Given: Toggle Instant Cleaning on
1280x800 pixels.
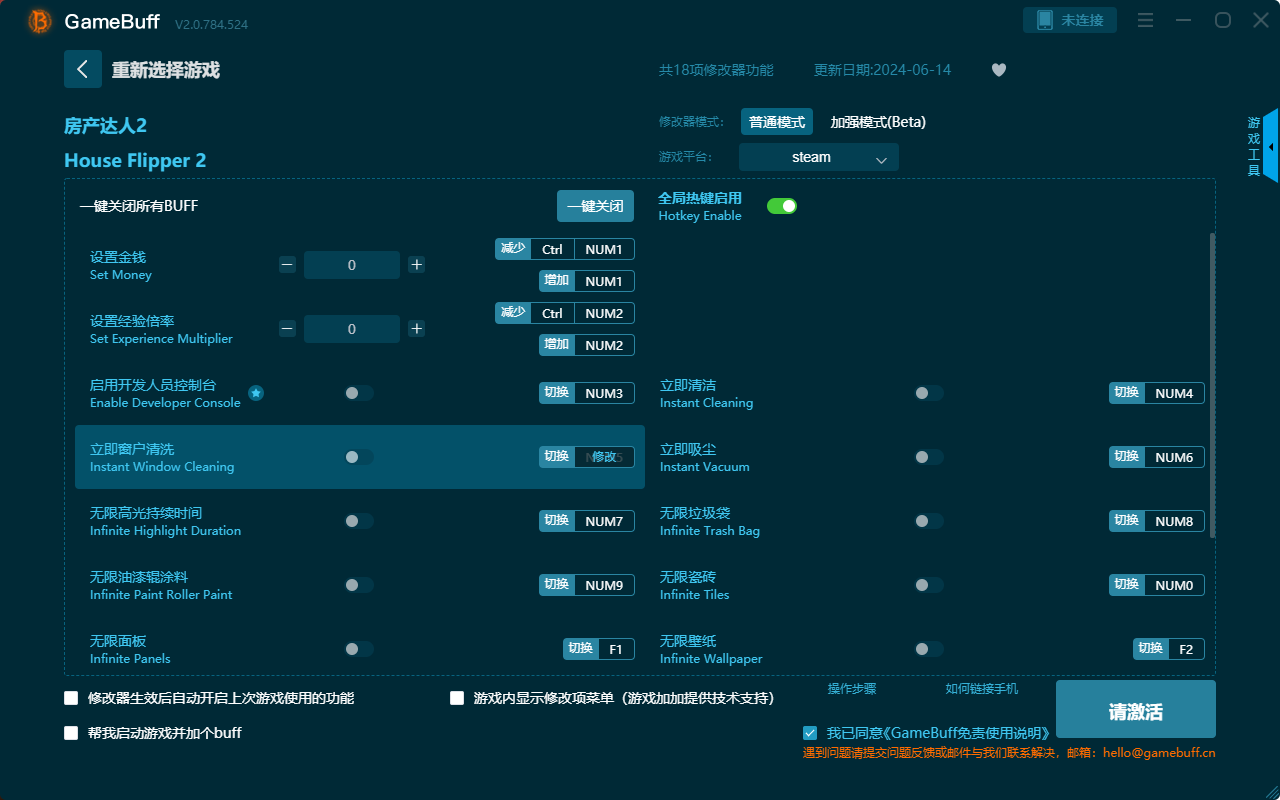Looking at the screenshot, I should 928,394.
